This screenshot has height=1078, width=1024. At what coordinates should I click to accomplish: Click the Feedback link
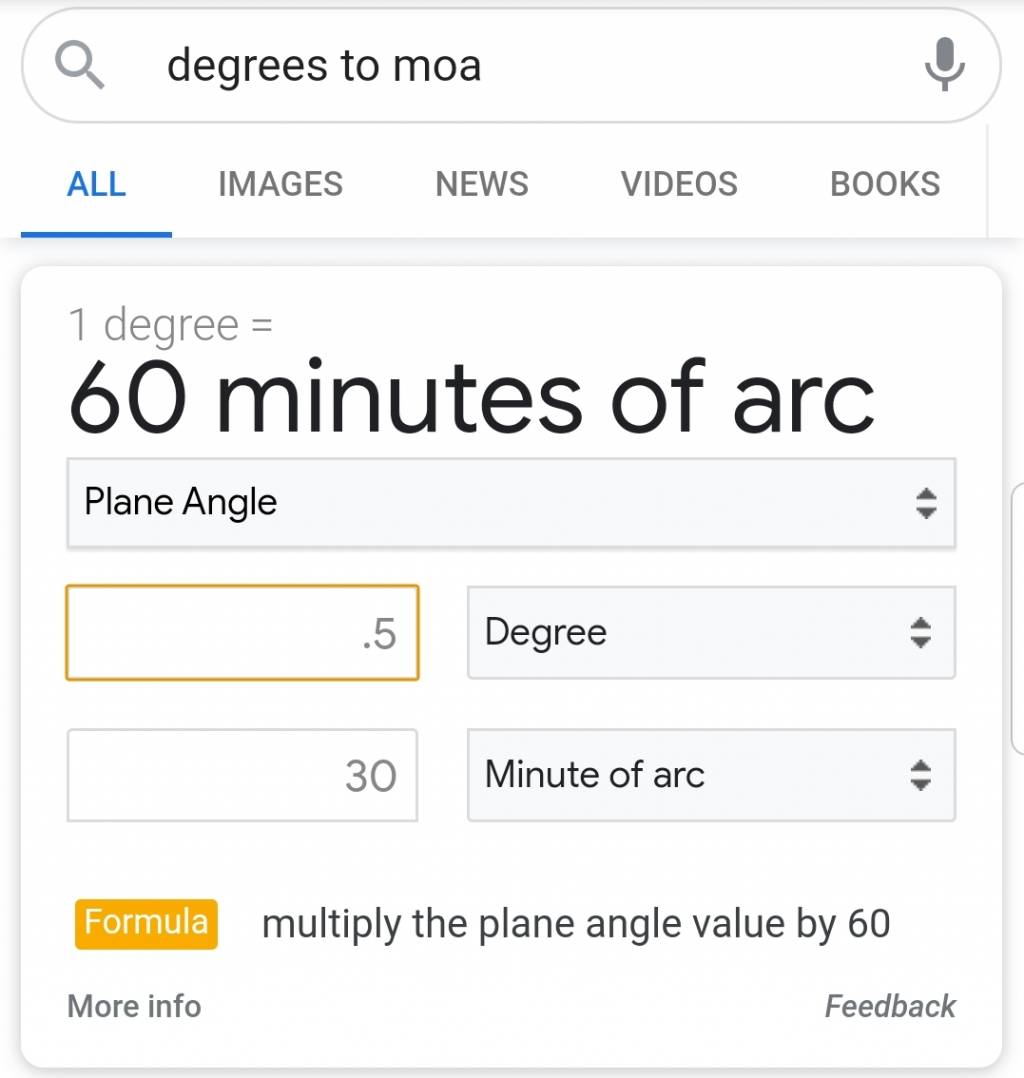(x=890, y=1006)
